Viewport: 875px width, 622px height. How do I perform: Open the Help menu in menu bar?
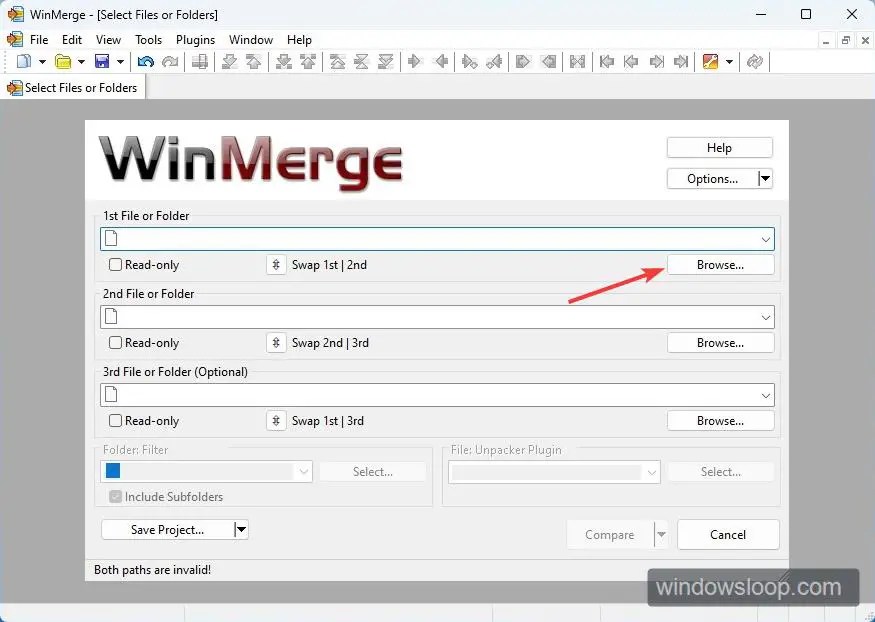pyautogui.click(x=299, y=40)
